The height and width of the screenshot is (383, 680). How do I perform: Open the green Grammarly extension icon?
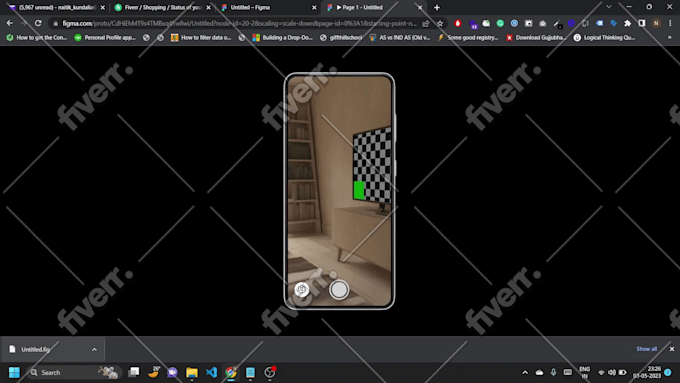(500, 23)
